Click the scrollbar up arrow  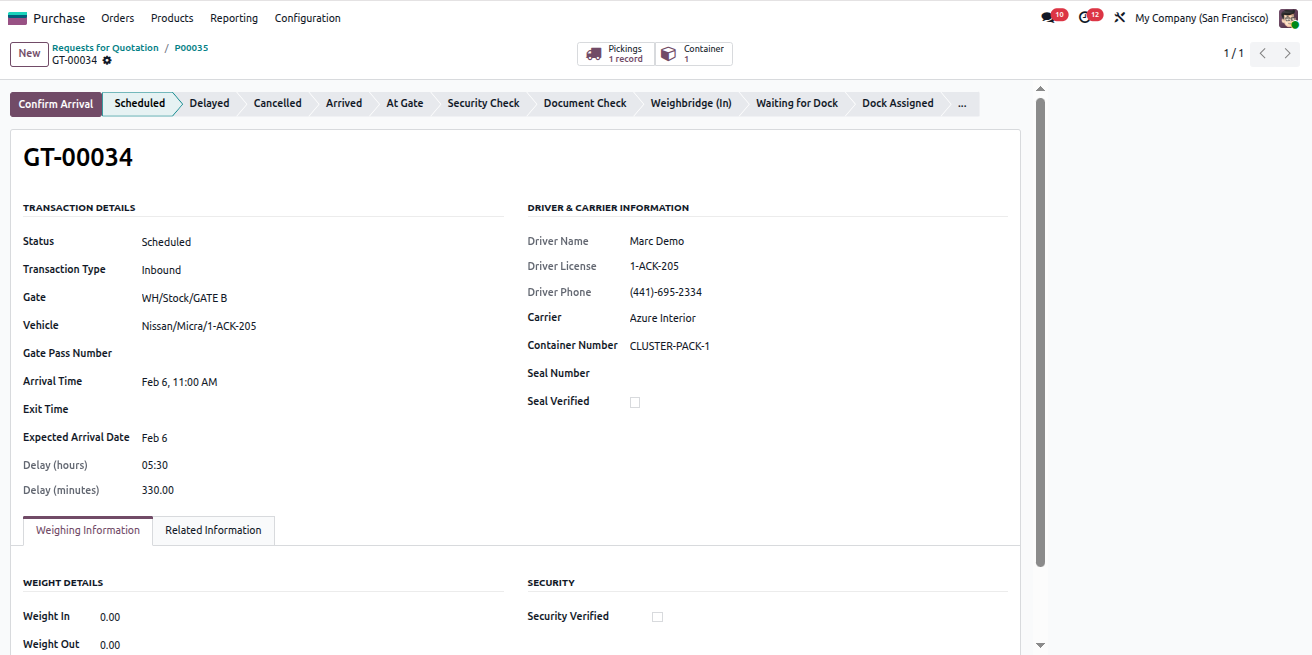[x=1040, y=89]
